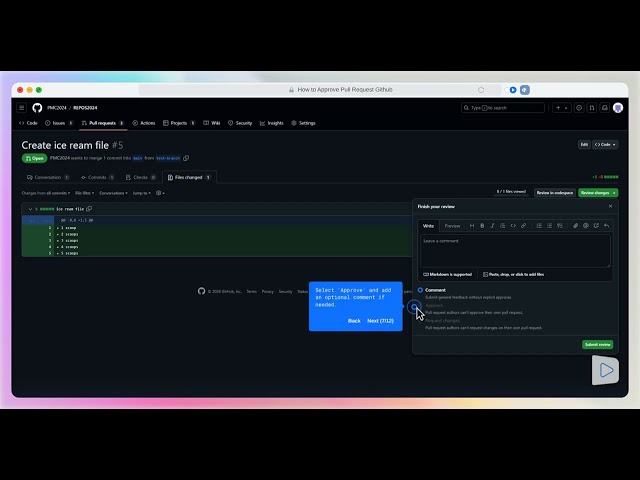The image size is (640, 480).
Task: Open the Jump to dropdown
Action: 142,193
